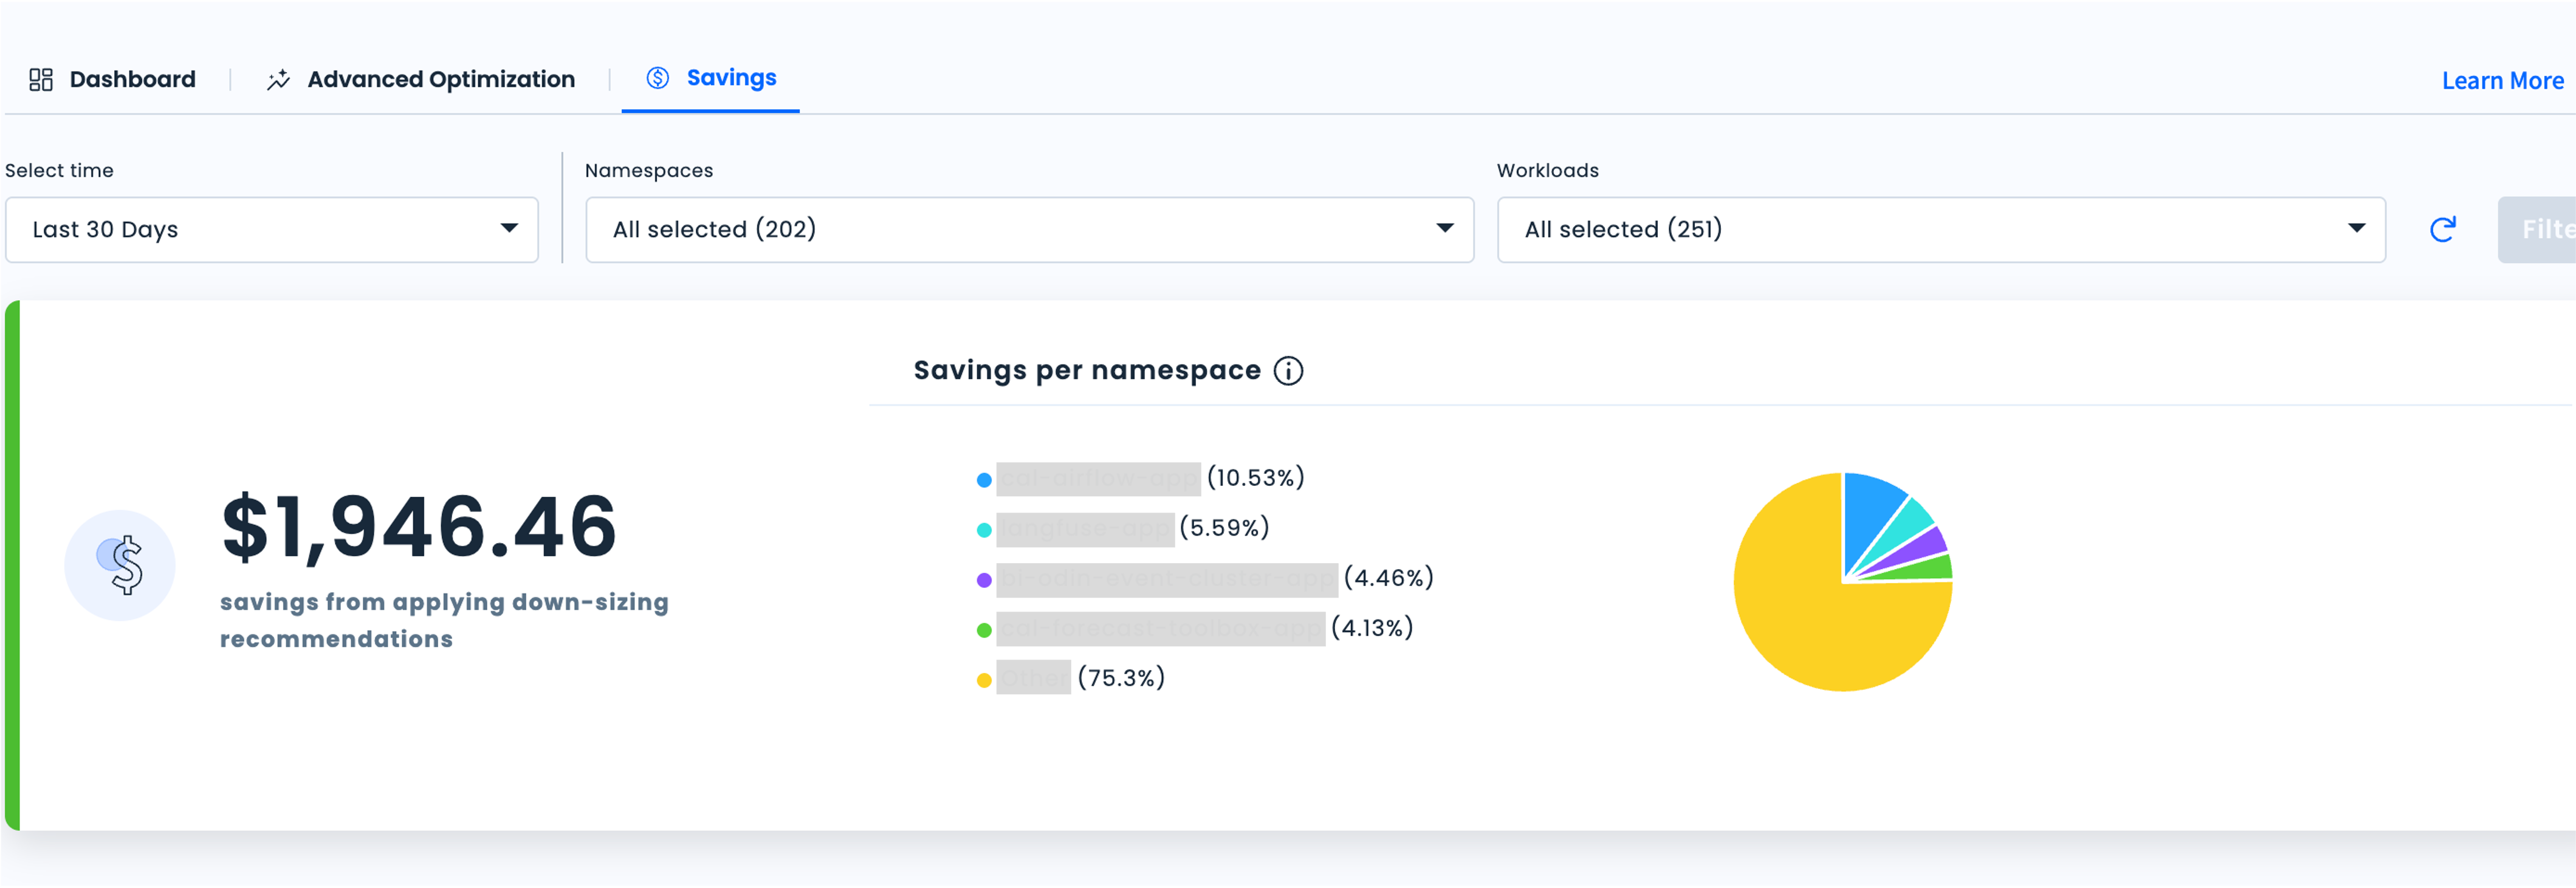Viewport: 2576px width, 888px height.
Task: Click the purple legend dot for 4.46%
Action: coord(984,580)
